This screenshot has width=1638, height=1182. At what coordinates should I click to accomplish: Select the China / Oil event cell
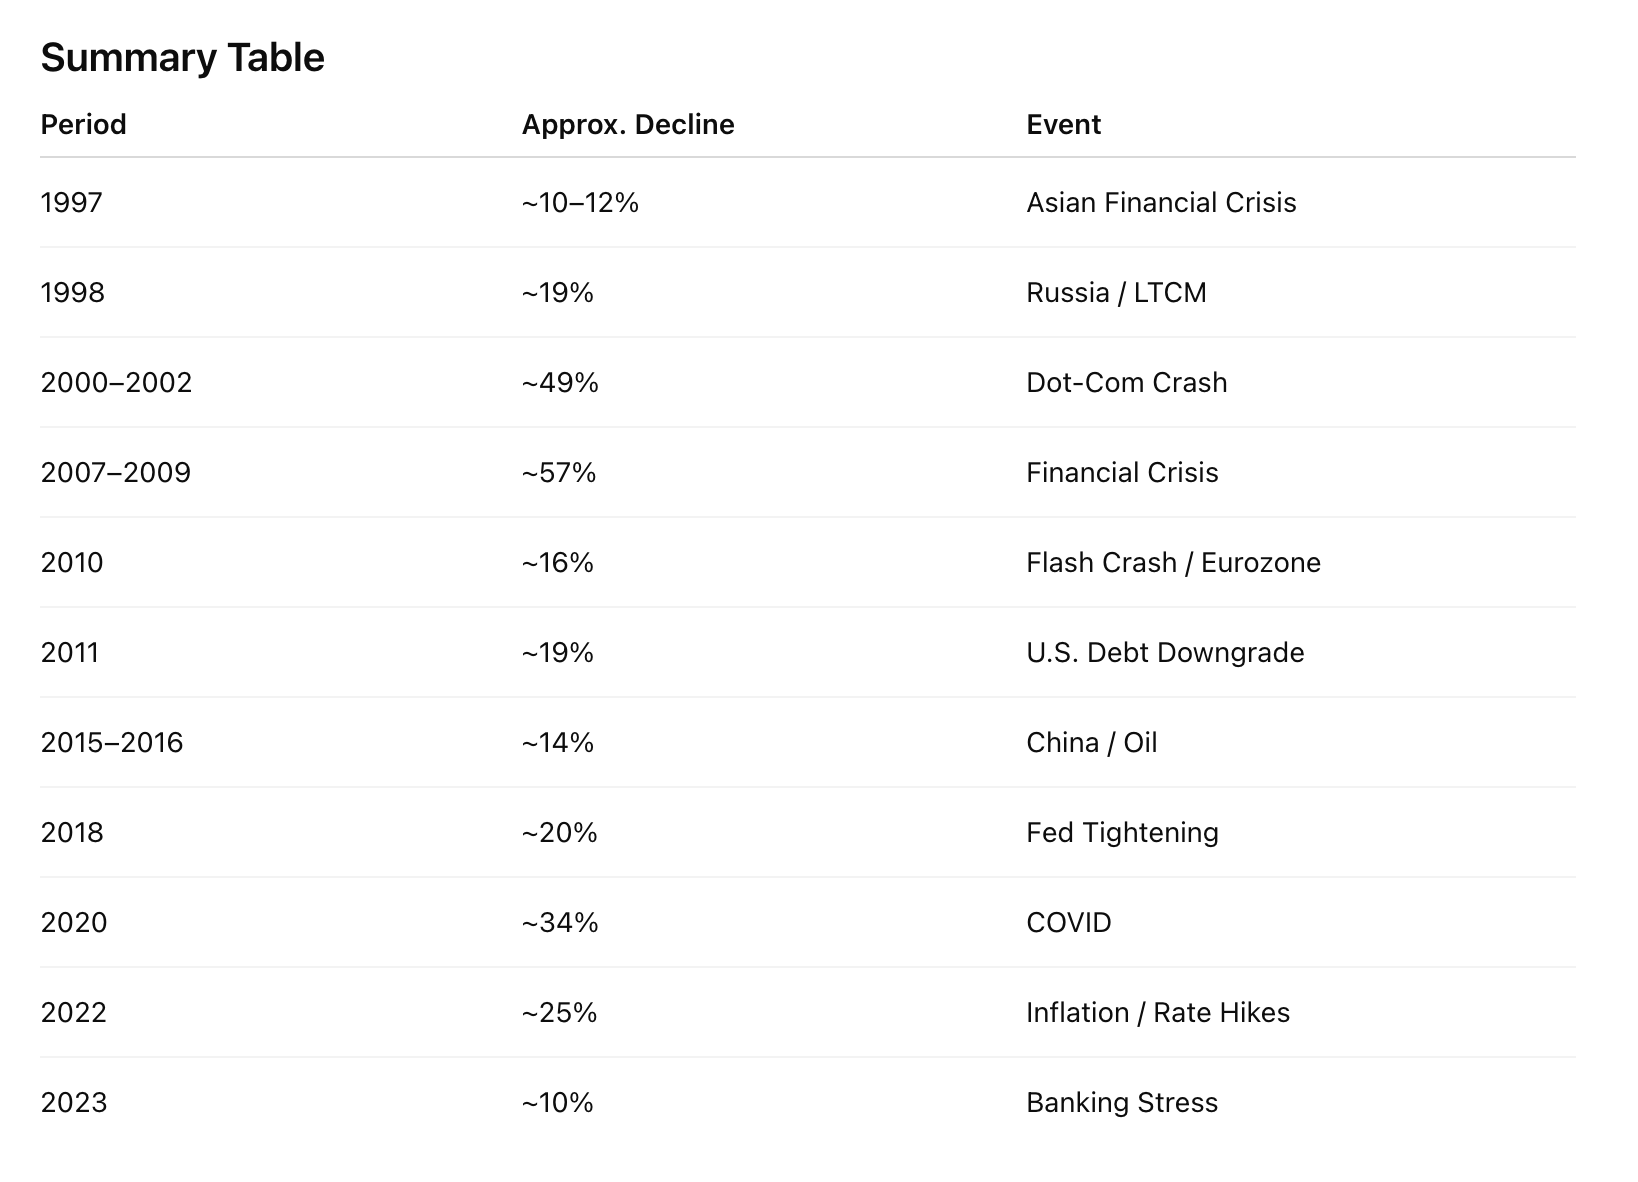click(1091, 743)
